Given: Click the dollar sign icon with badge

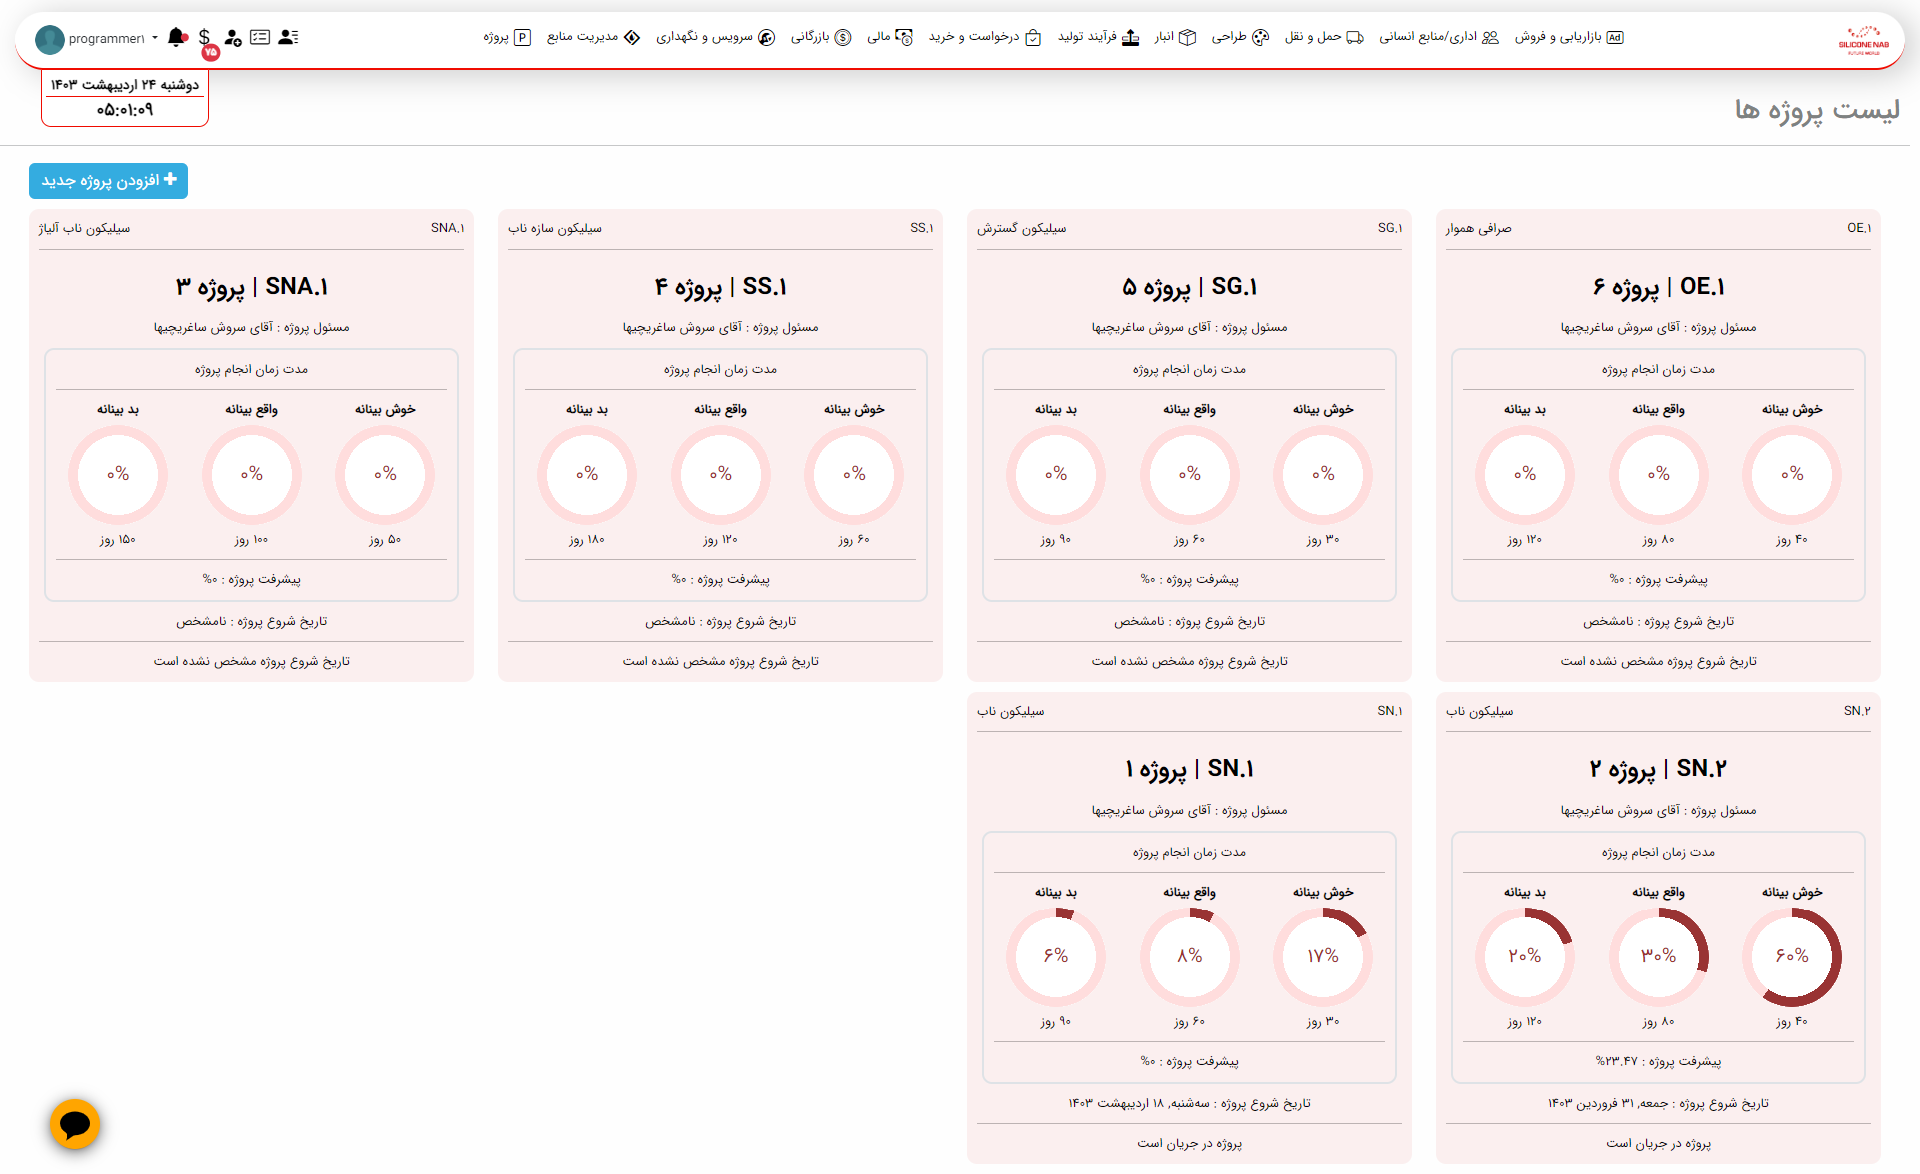Looking at the screenshot, I should [205, 38].
